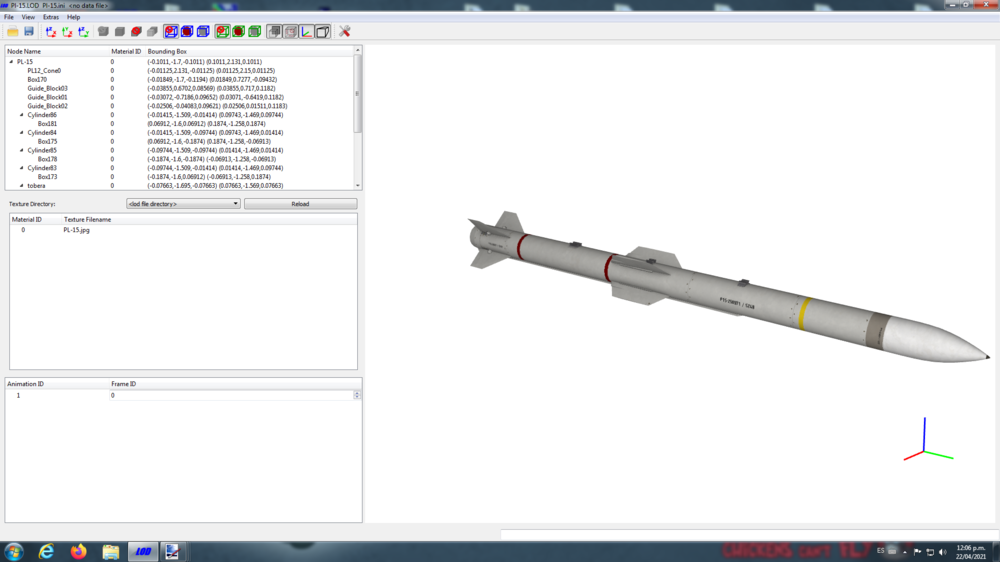The image size is (1000, 562).
Task: Collapse the Cylinder83 node
Action: [21, 168]
